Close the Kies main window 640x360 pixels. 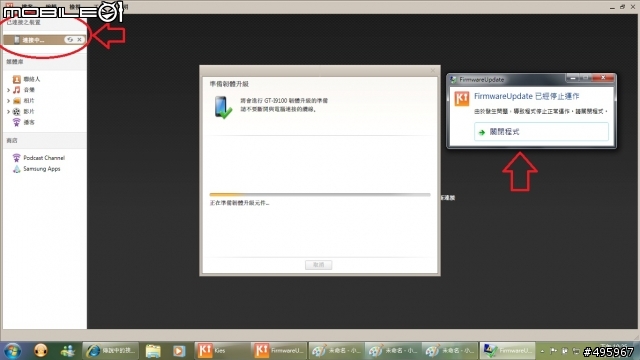pyautogui.click(x=633, y=7)
